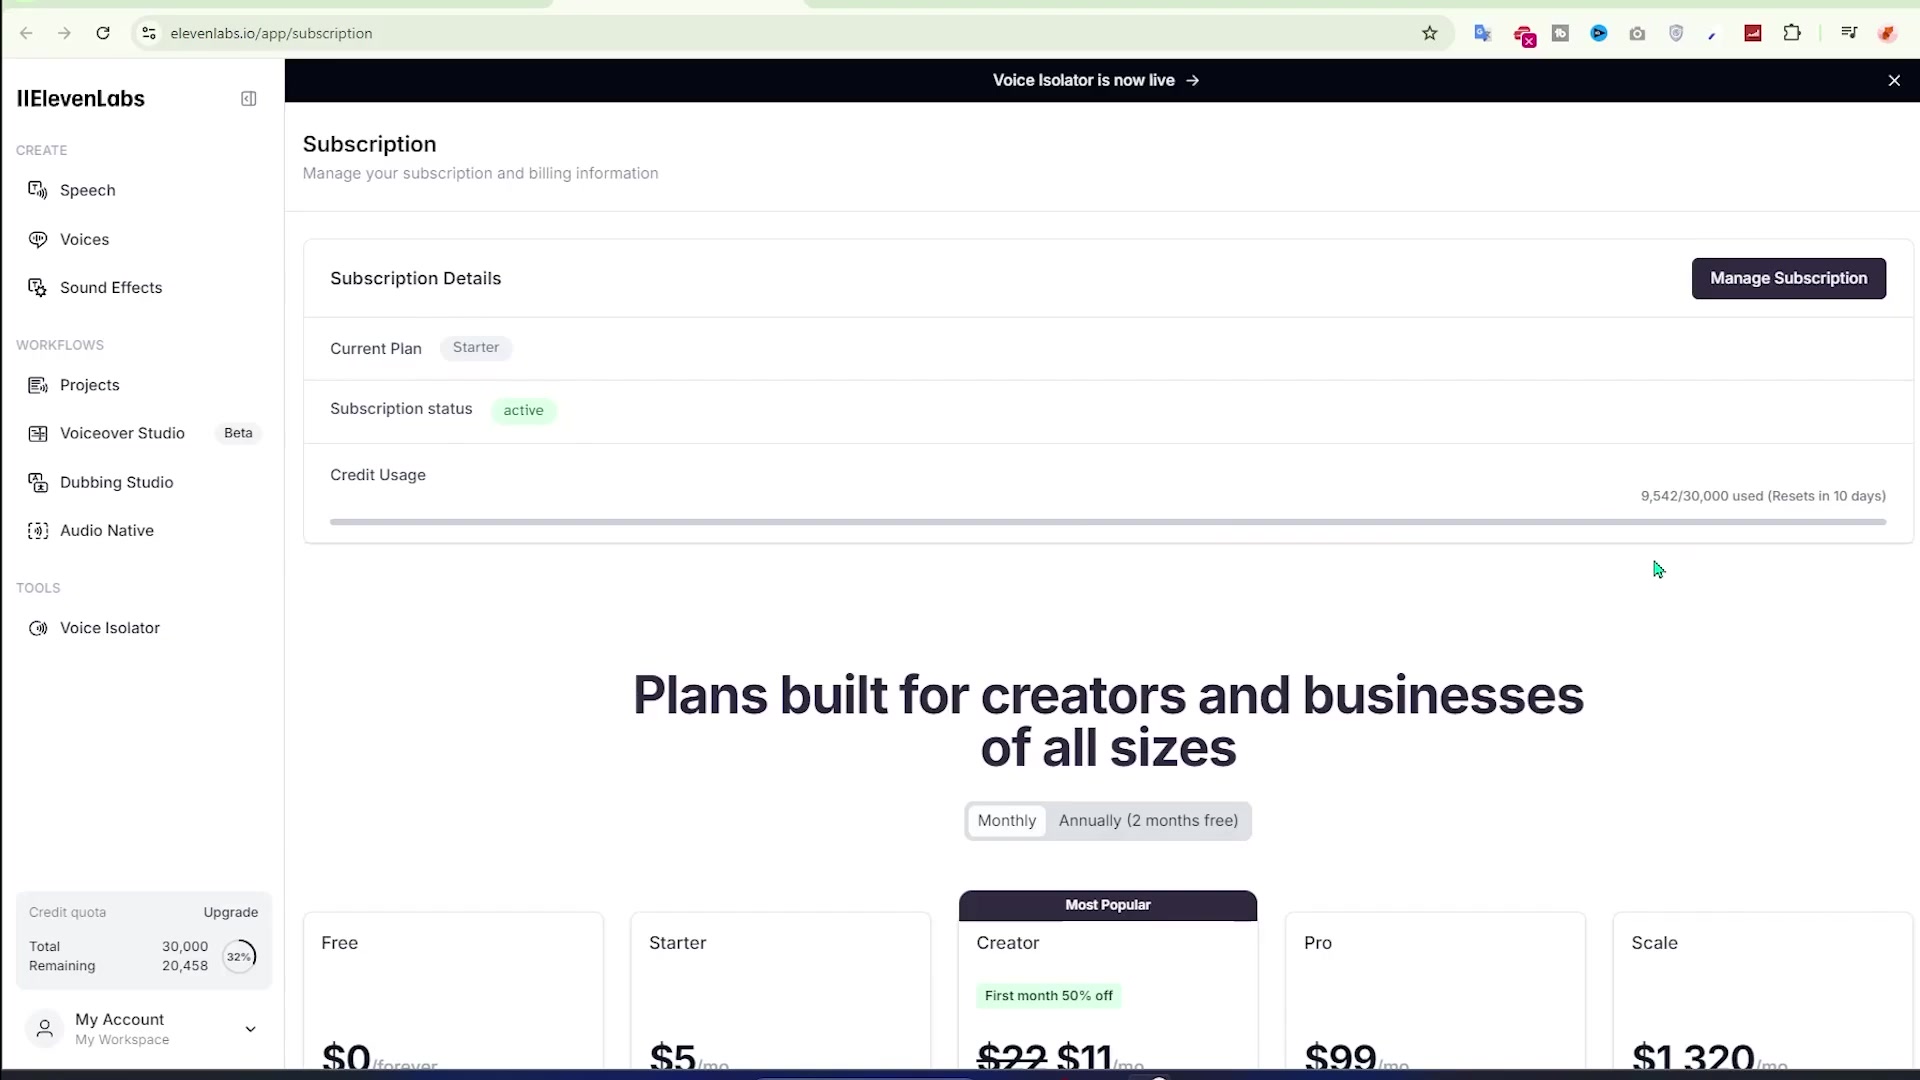Image resolution: width=1920 pixels, height=1080 pixels.
Task: Close the Voice Isolator announcement banner
Action: coord(1894,80)
